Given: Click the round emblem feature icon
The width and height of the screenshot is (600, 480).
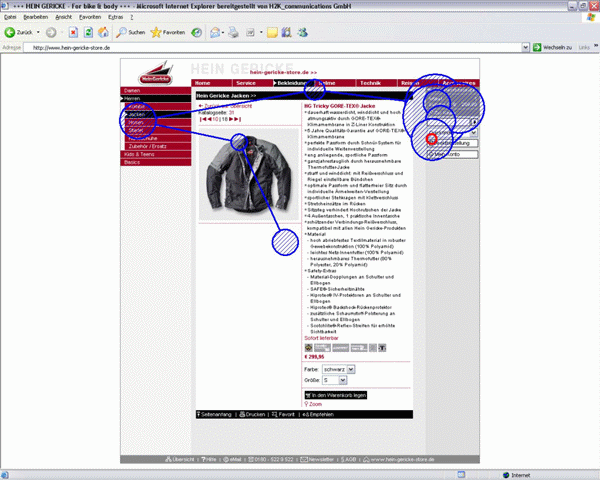Looking at the screenshot, I should tap(308, 348).
